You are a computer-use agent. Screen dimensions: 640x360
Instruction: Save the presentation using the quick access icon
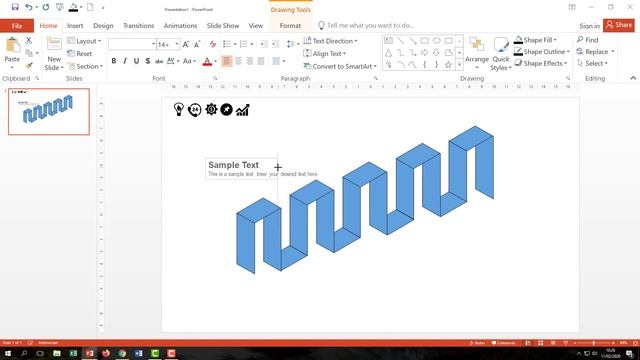pyautogui.click(x=15, y=7)
